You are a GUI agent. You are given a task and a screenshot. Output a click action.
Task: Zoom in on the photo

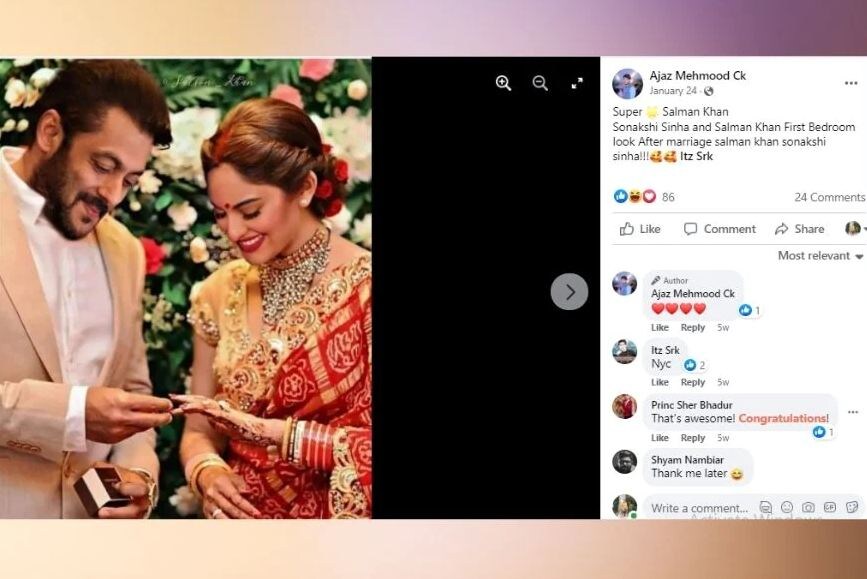click(503, 84)
